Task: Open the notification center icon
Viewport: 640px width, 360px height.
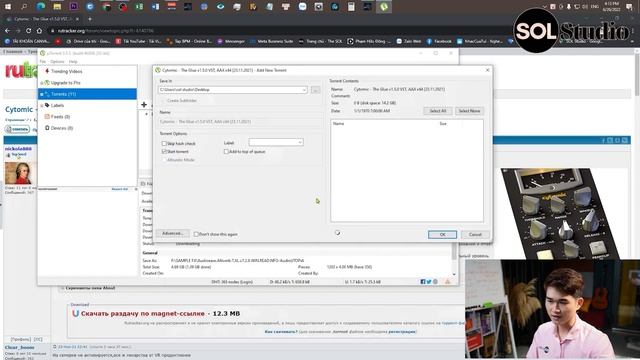Action: pos(629,7)
